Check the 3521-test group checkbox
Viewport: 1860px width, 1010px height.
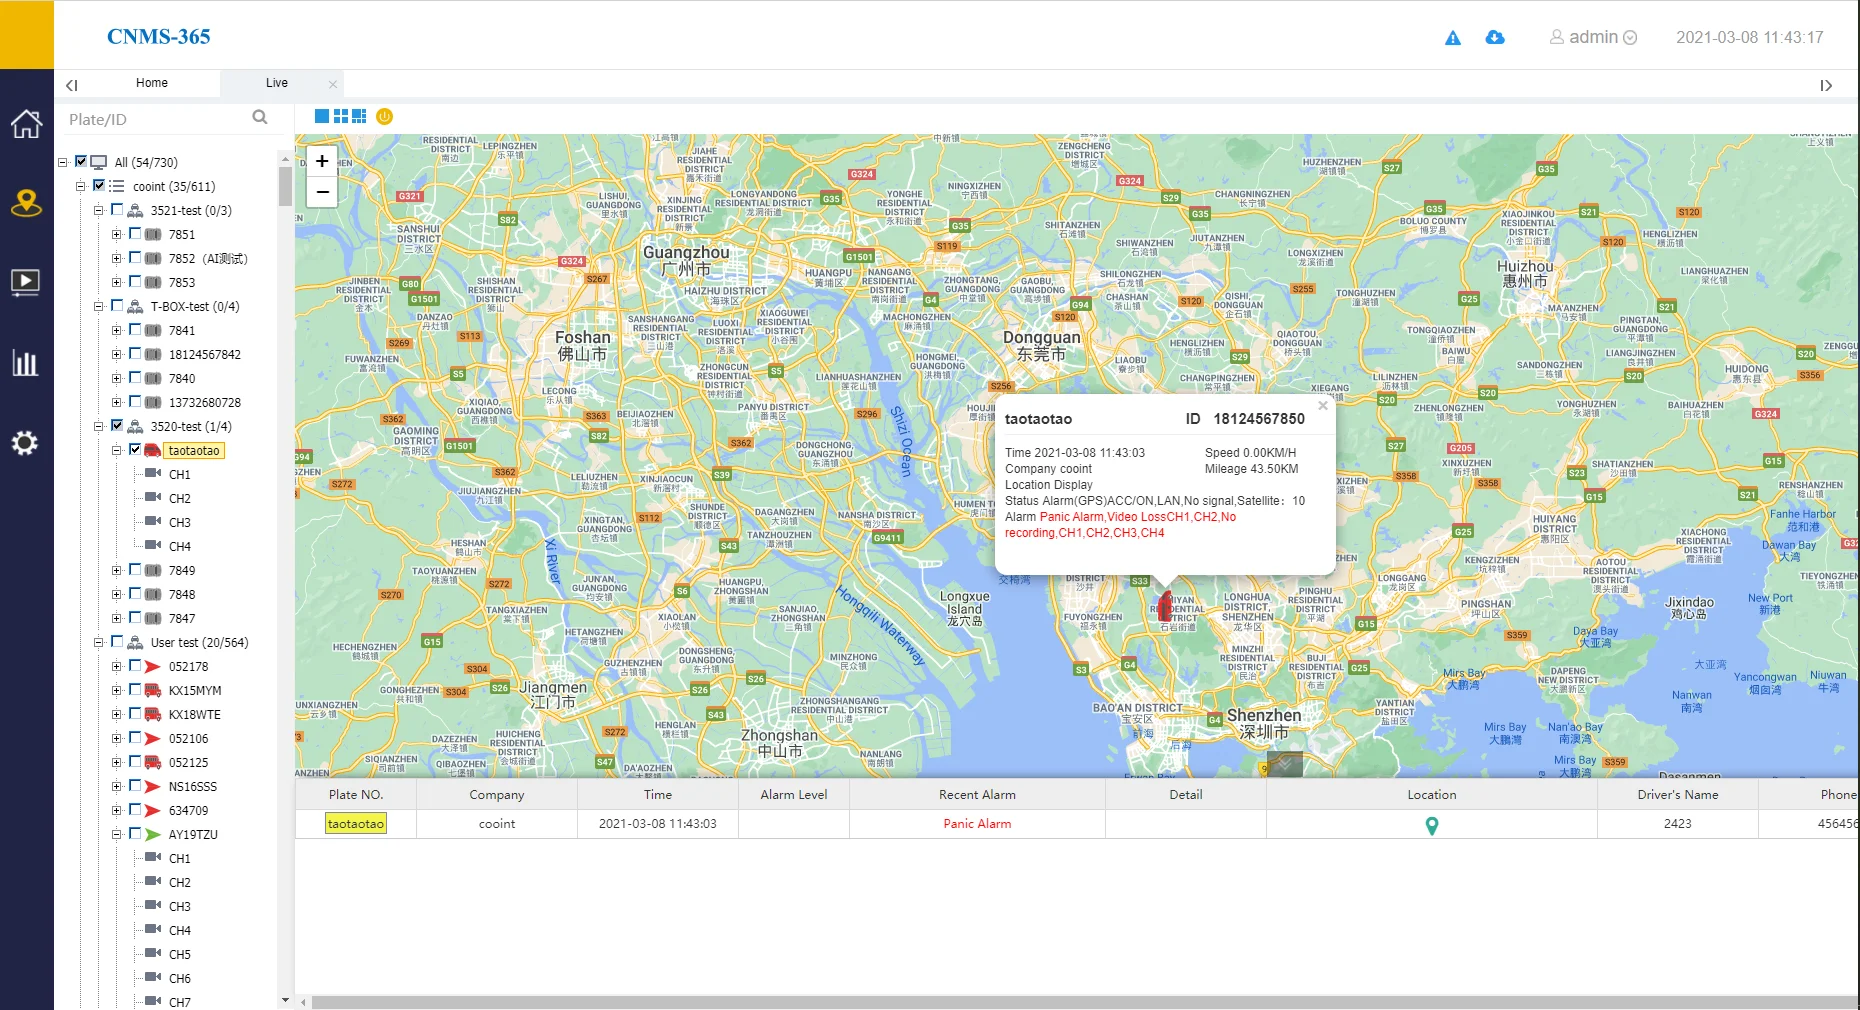117,209
